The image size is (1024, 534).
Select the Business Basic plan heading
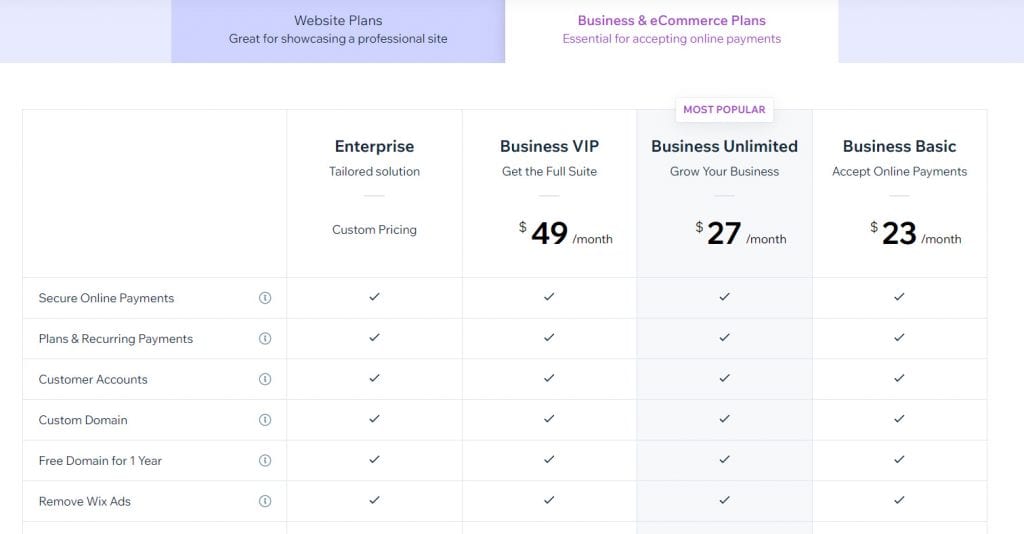pos(899,146)
